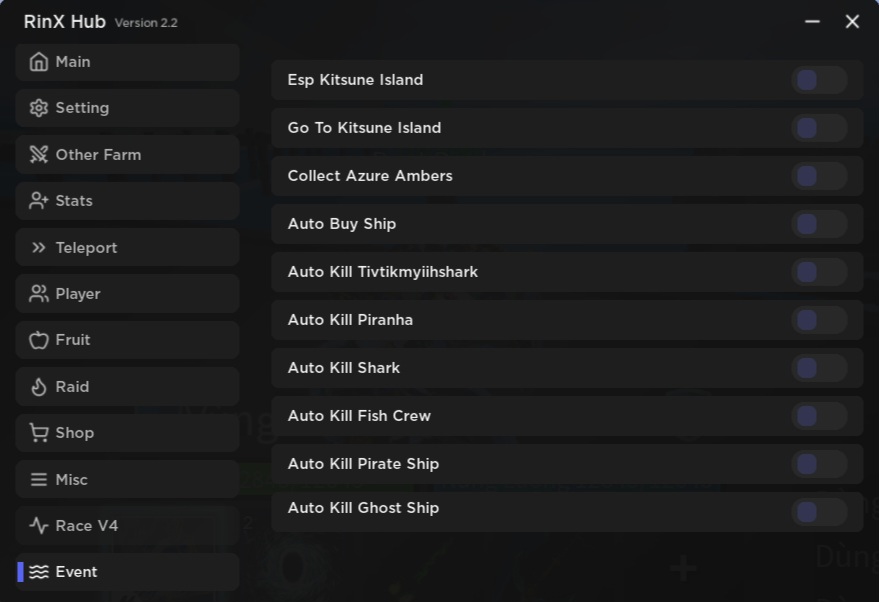Switch on Auto Kill Ghost Ship
The width and height of the screenshot is (879, 602).
click(x=818, y=512)
